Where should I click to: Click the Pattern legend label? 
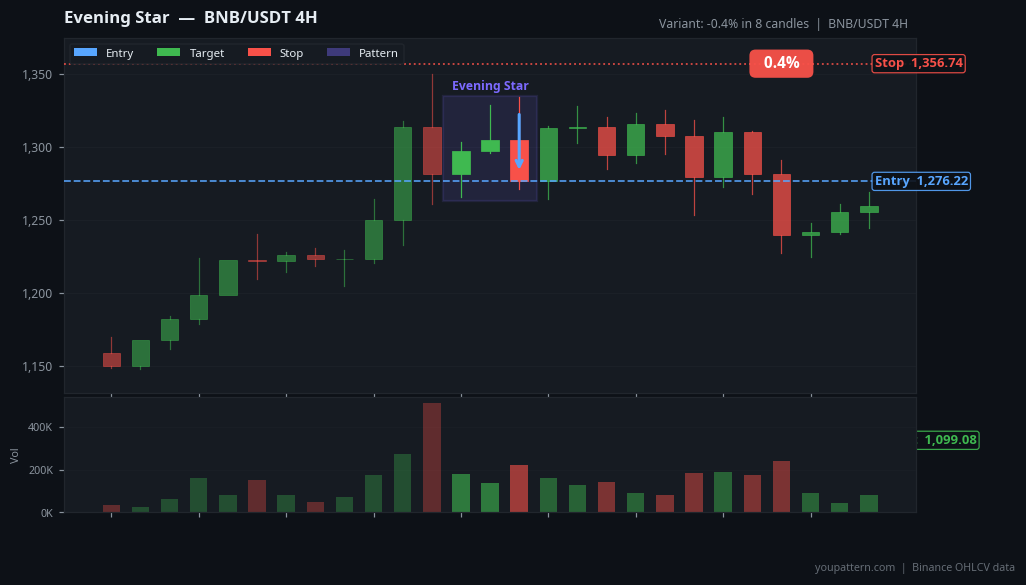click(378, 53)
